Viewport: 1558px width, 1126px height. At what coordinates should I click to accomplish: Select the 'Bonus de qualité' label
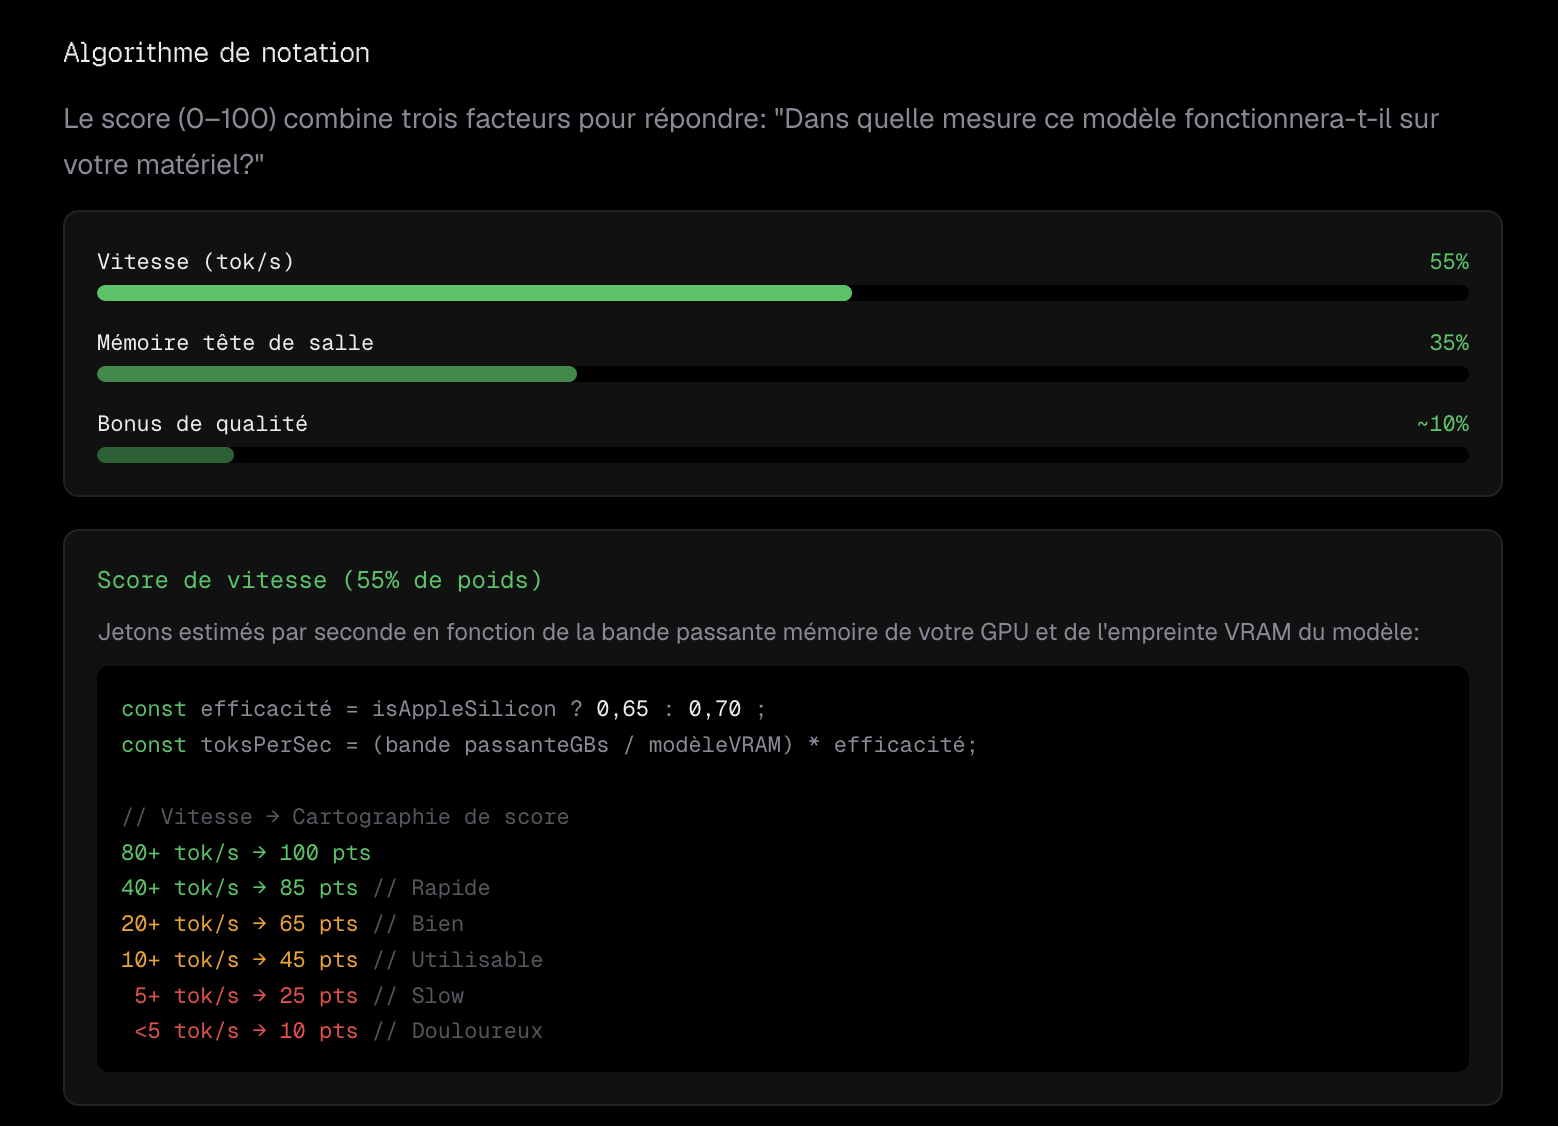[202, 423]
